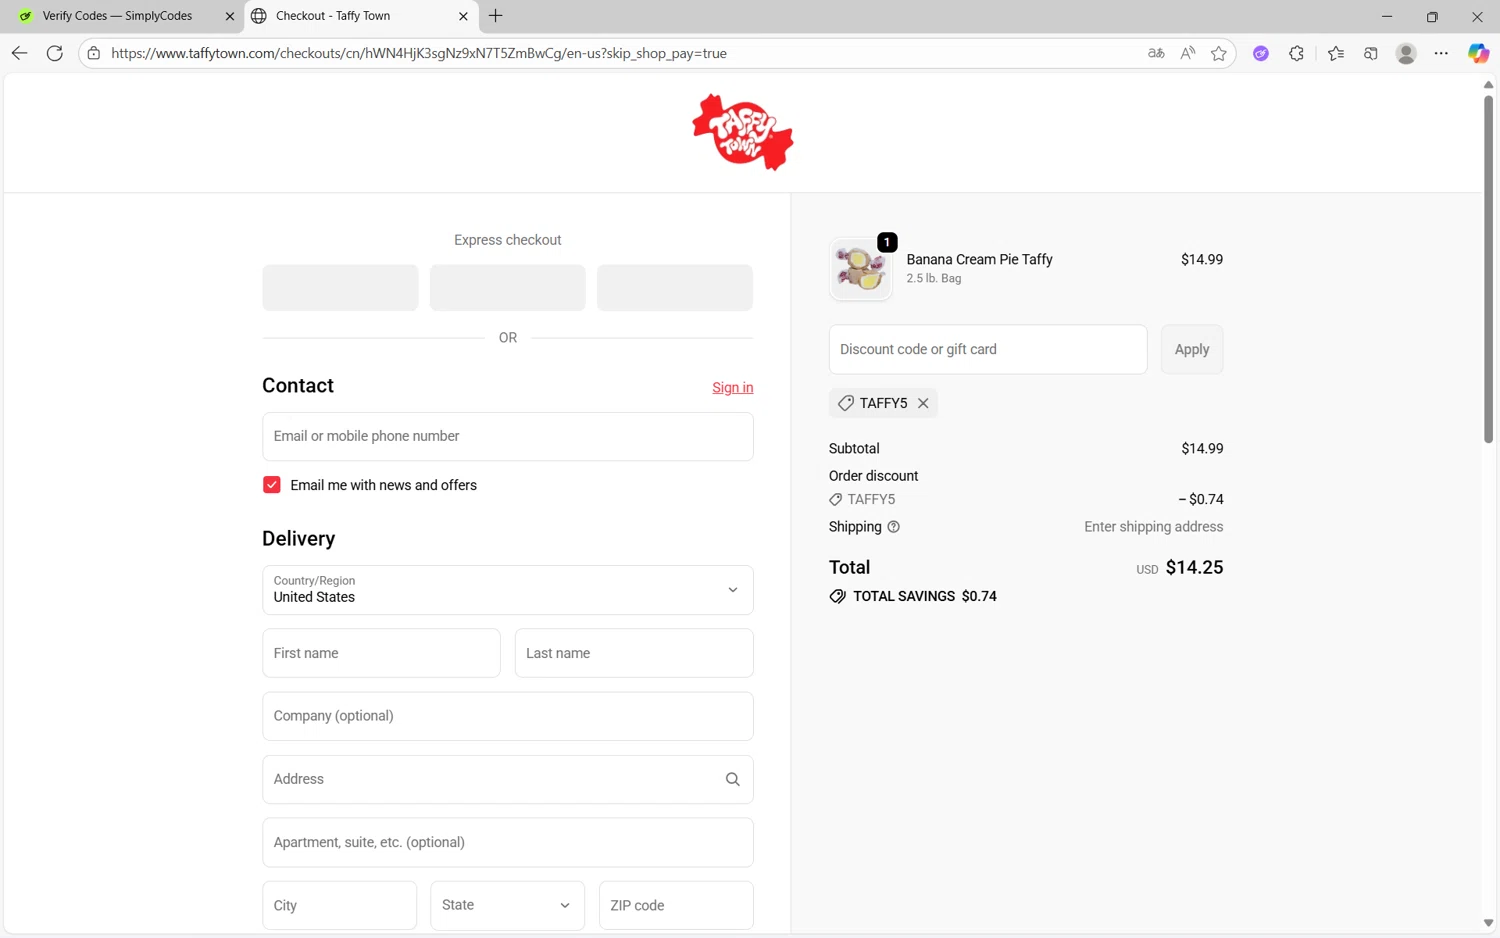
Task: Click the Enter shipping address text
Action: click(x=1154, y=527)
